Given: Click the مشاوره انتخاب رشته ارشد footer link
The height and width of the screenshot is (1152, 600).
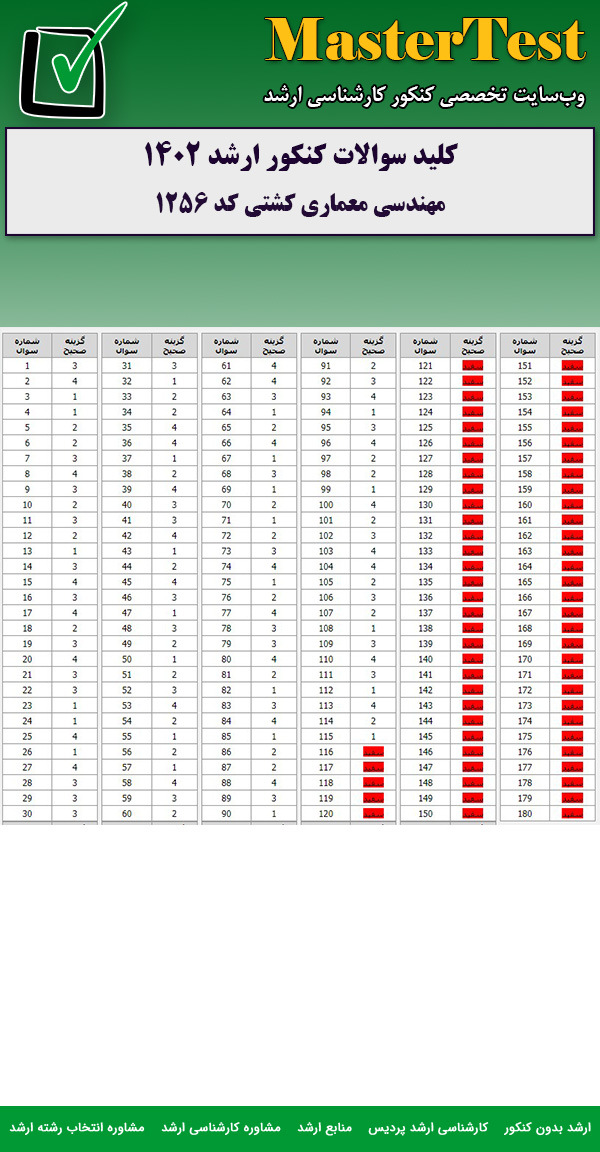Looking at the screenshot, I should [x=77, y=1127].
